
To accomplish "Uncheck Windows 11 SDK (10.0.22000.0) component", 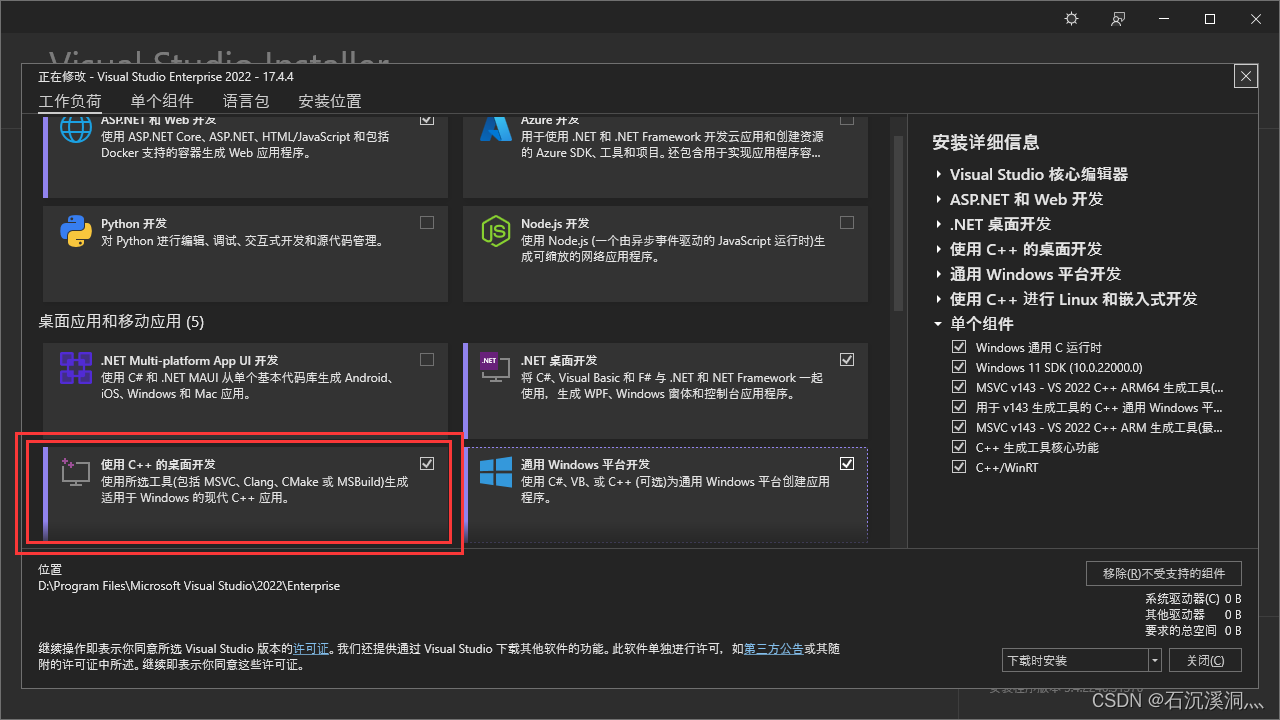I will coord(960,367).
